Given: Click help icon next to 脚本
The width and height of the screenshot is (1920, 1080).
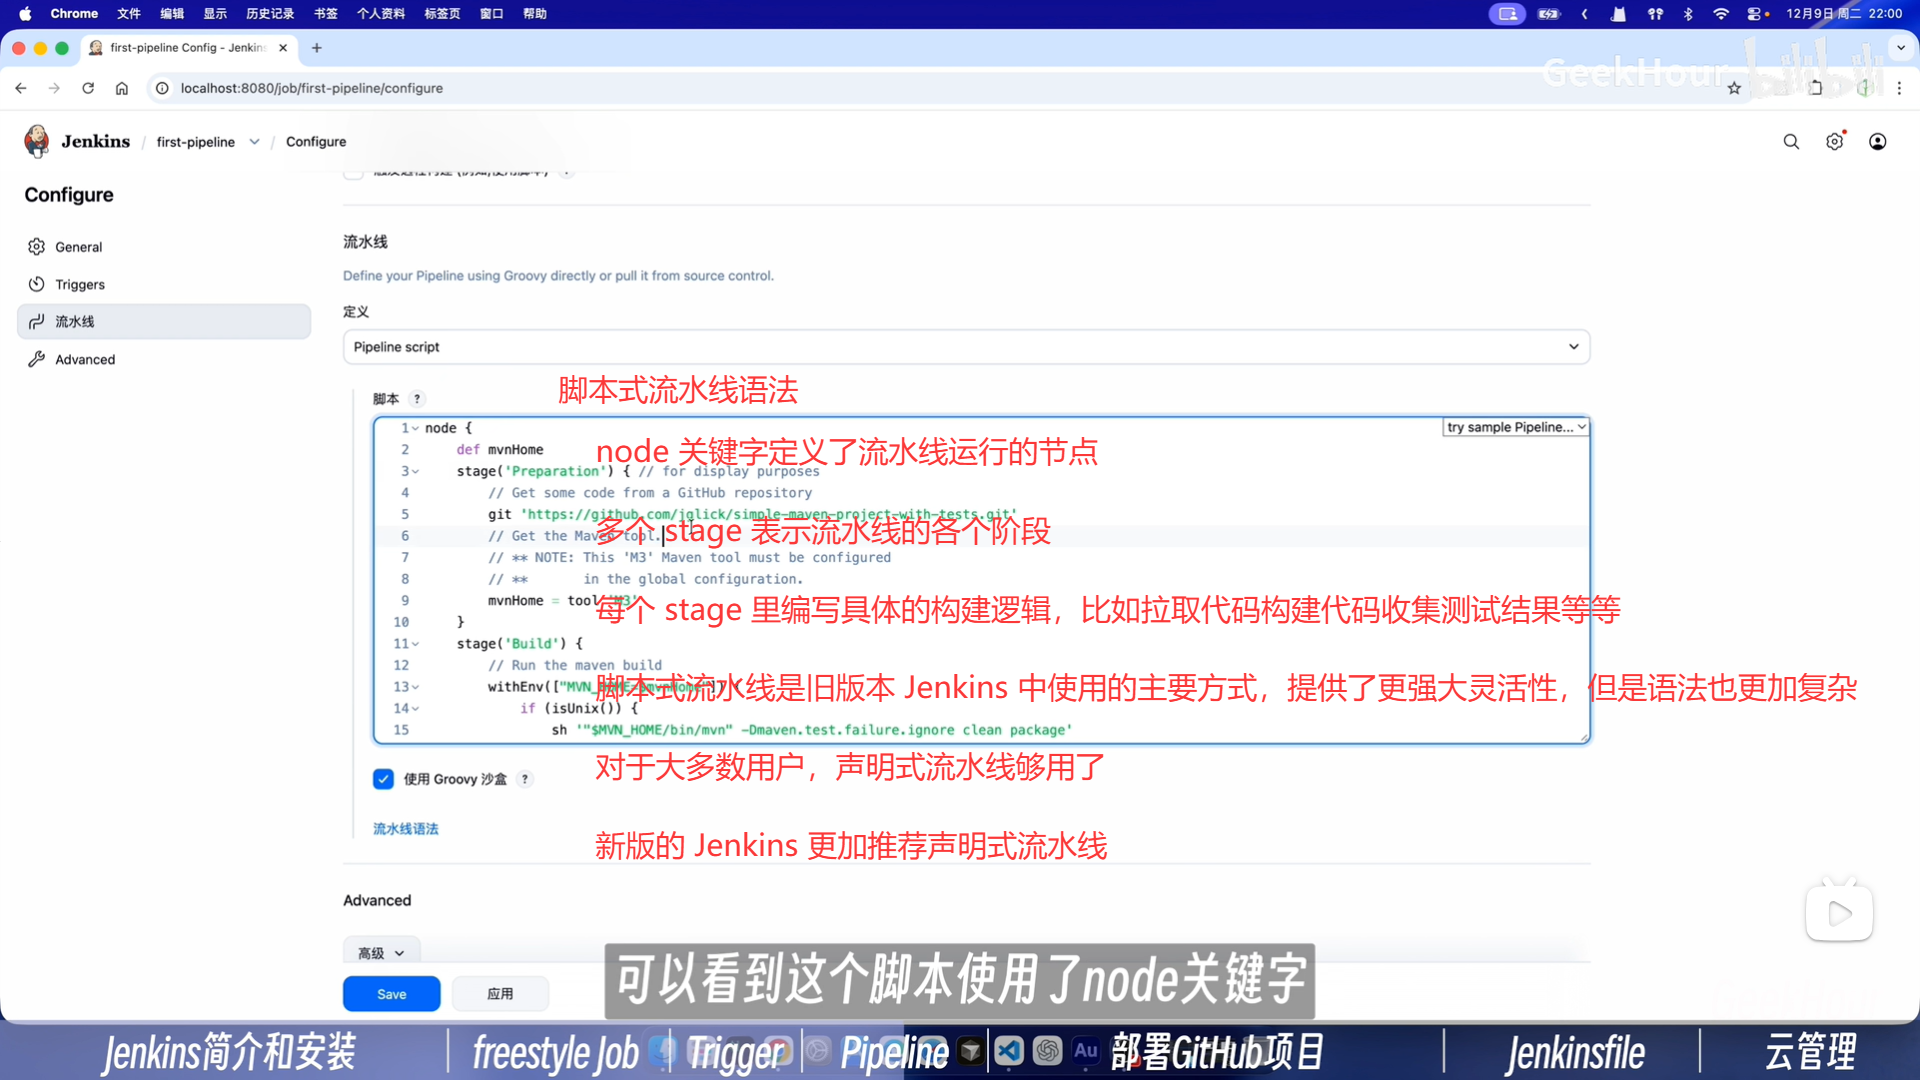Looking at the screenshot, I should coord(417,399).
